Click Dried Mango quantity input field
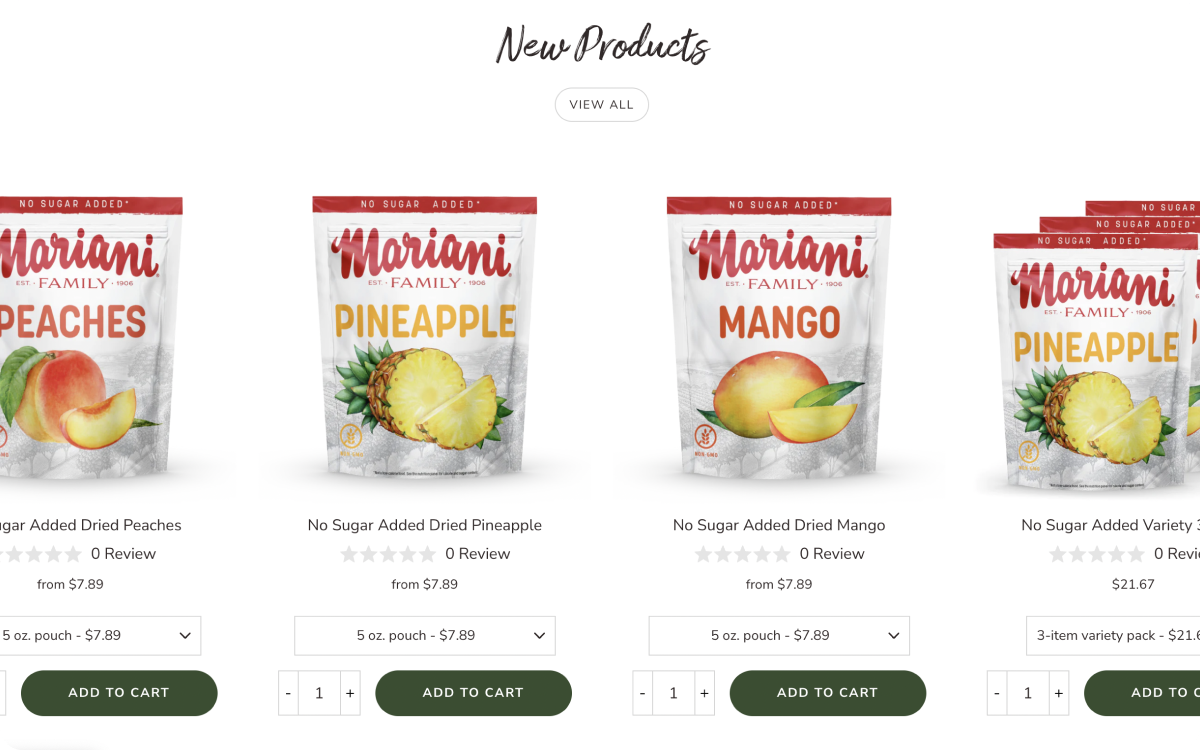The image size is (1200, 750). [x=673, y=693]
